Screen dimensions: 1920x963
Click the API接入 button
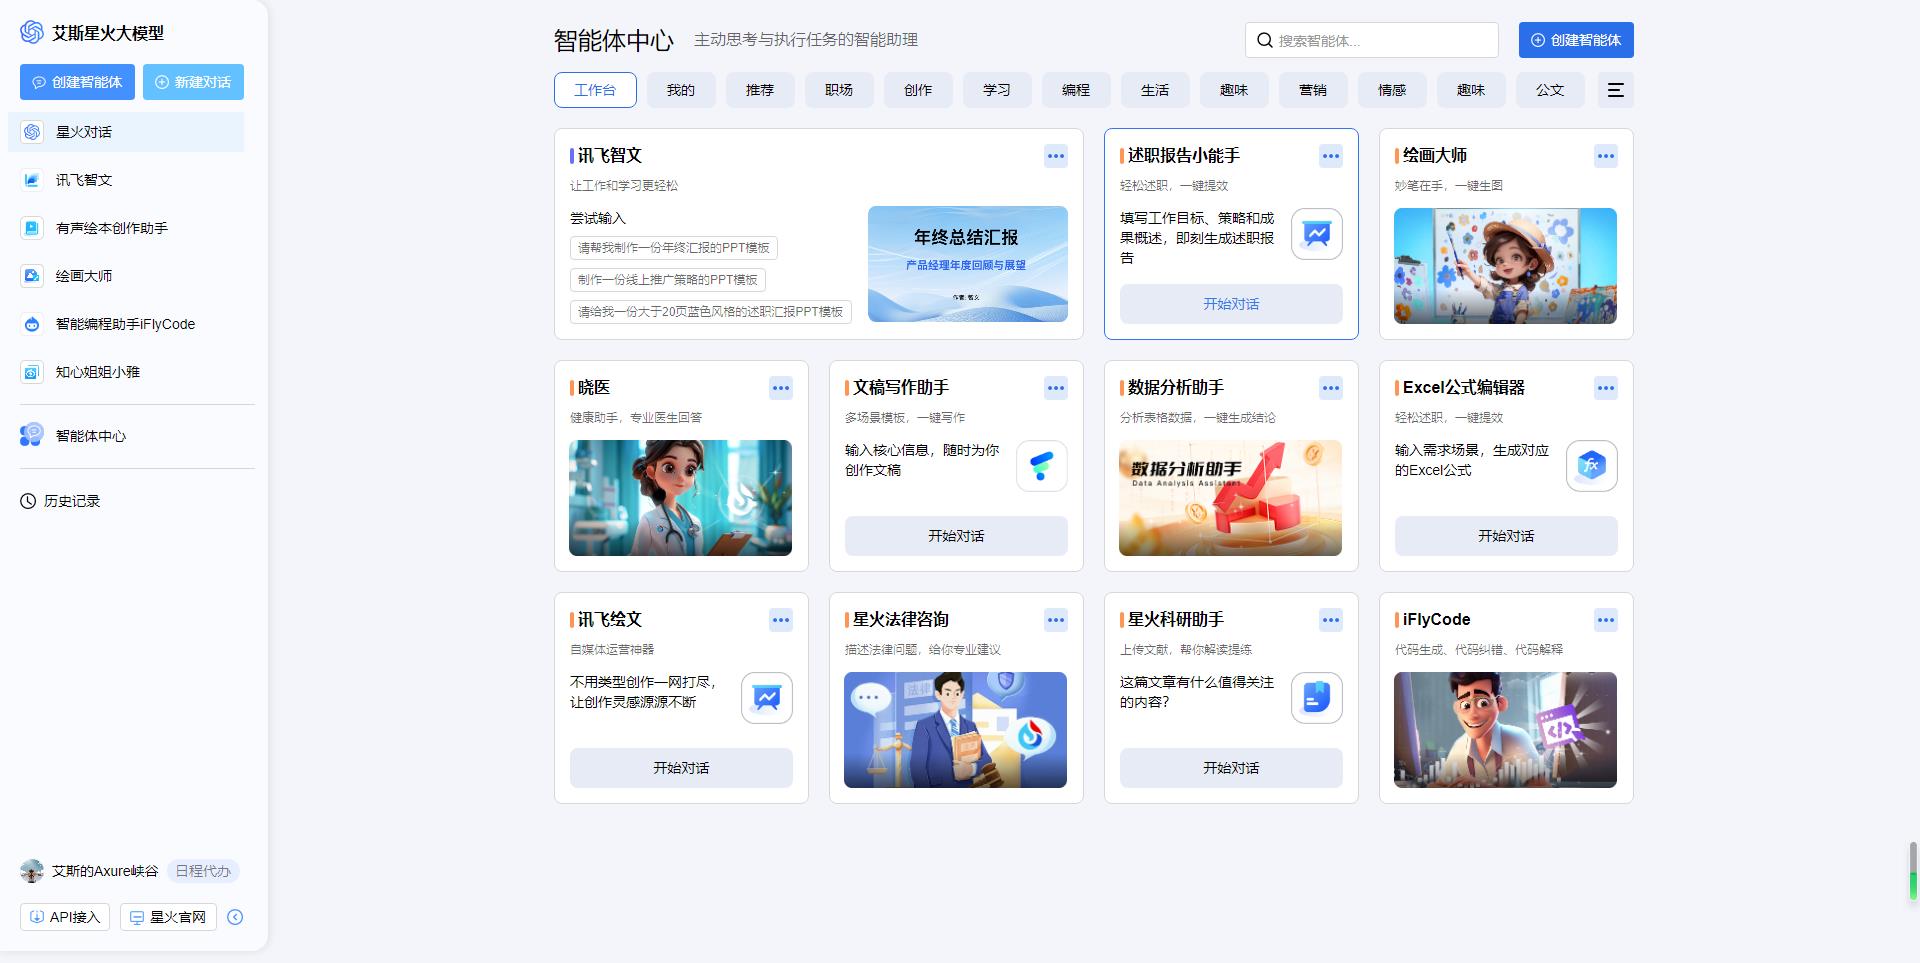(65, 917)
